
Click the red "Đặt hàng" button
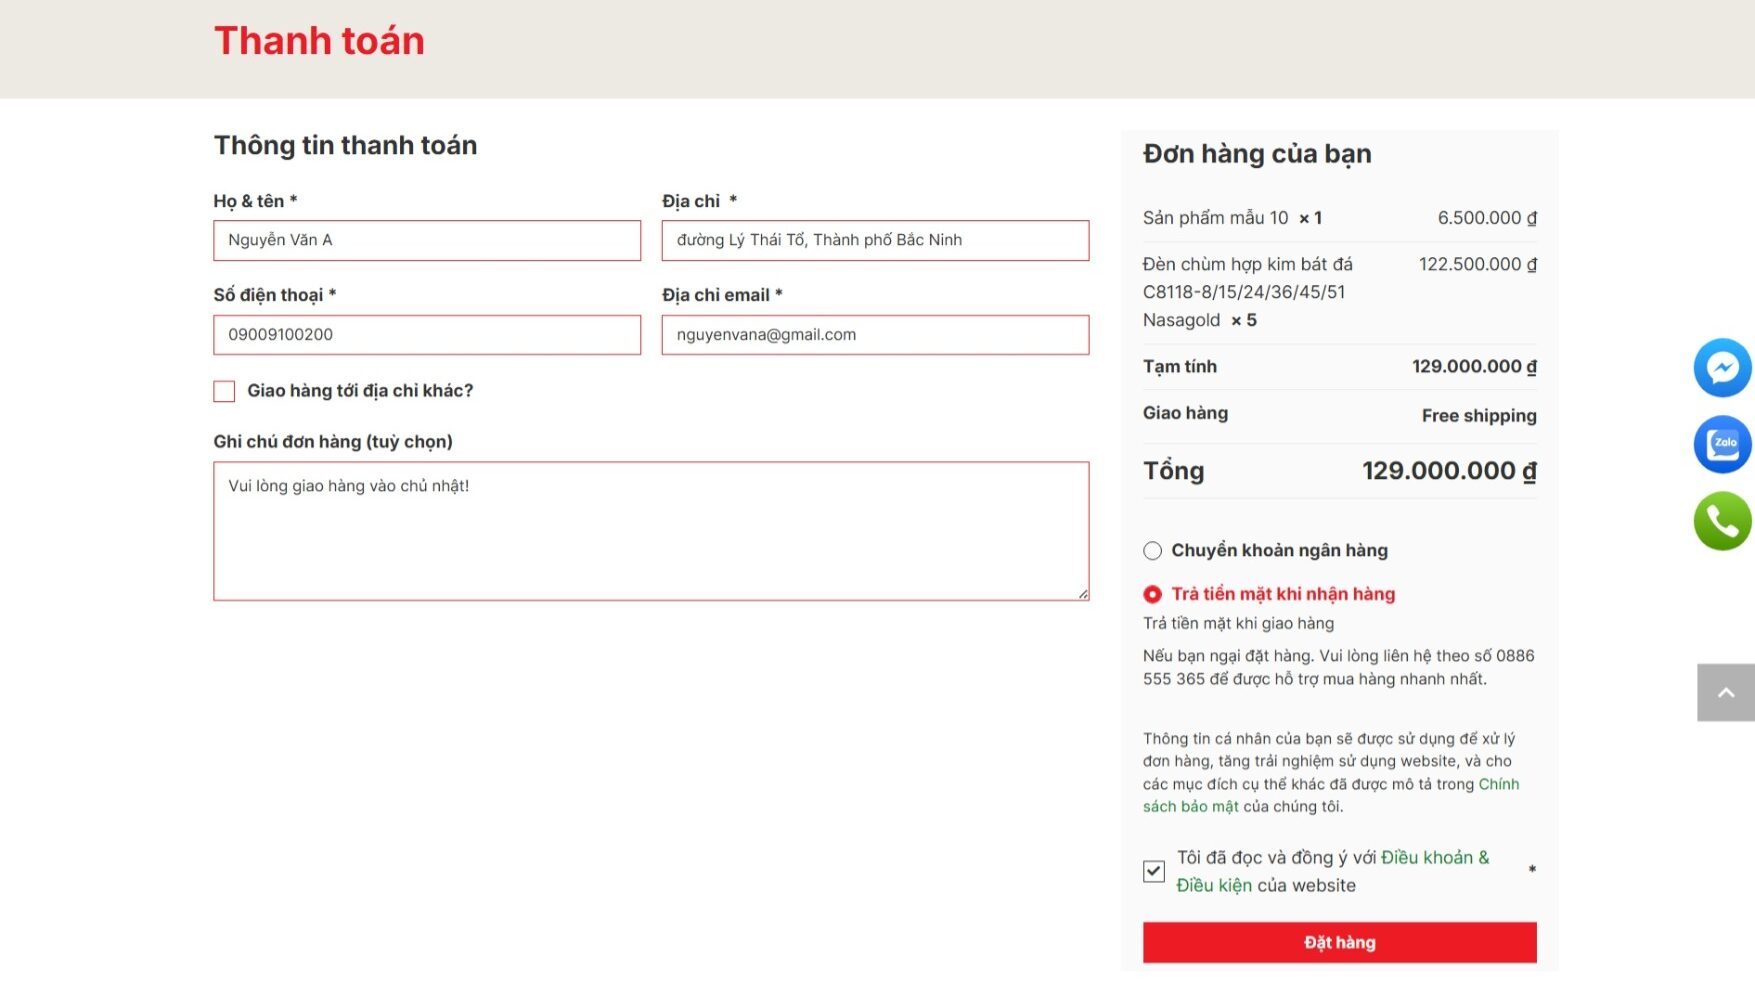pos(1340,943)
